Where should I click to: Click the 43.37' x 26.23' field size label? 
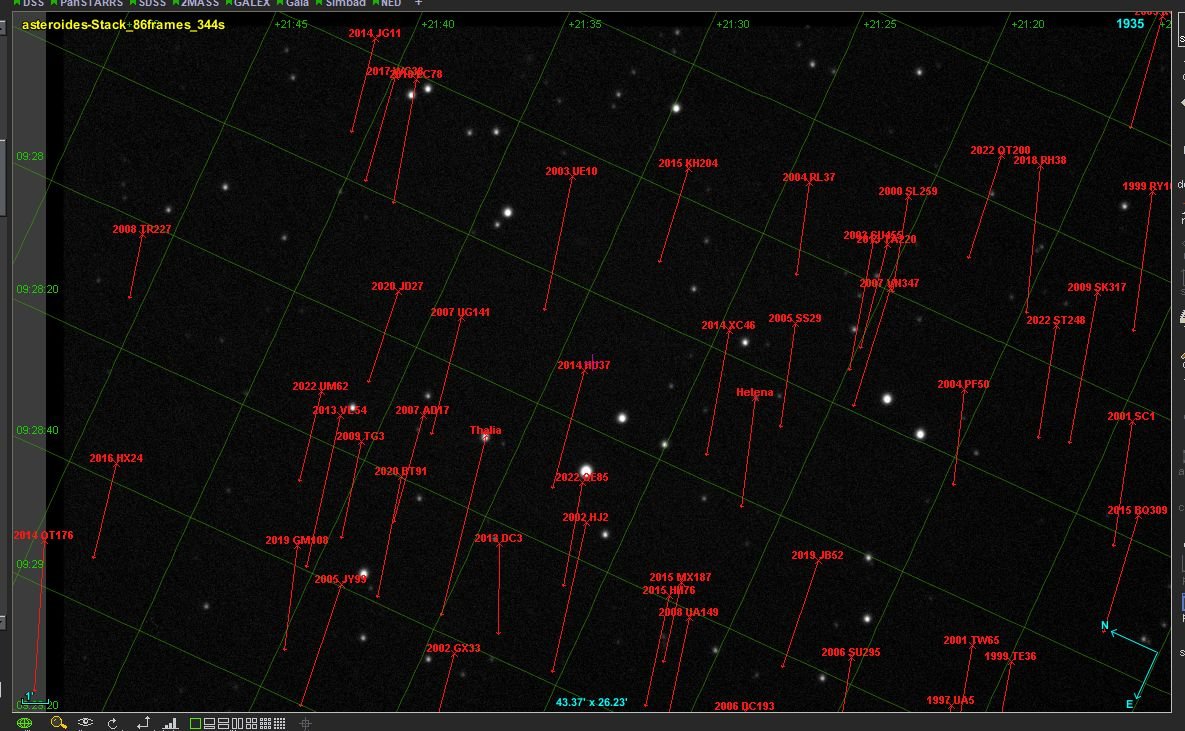[x=592, y=702]
